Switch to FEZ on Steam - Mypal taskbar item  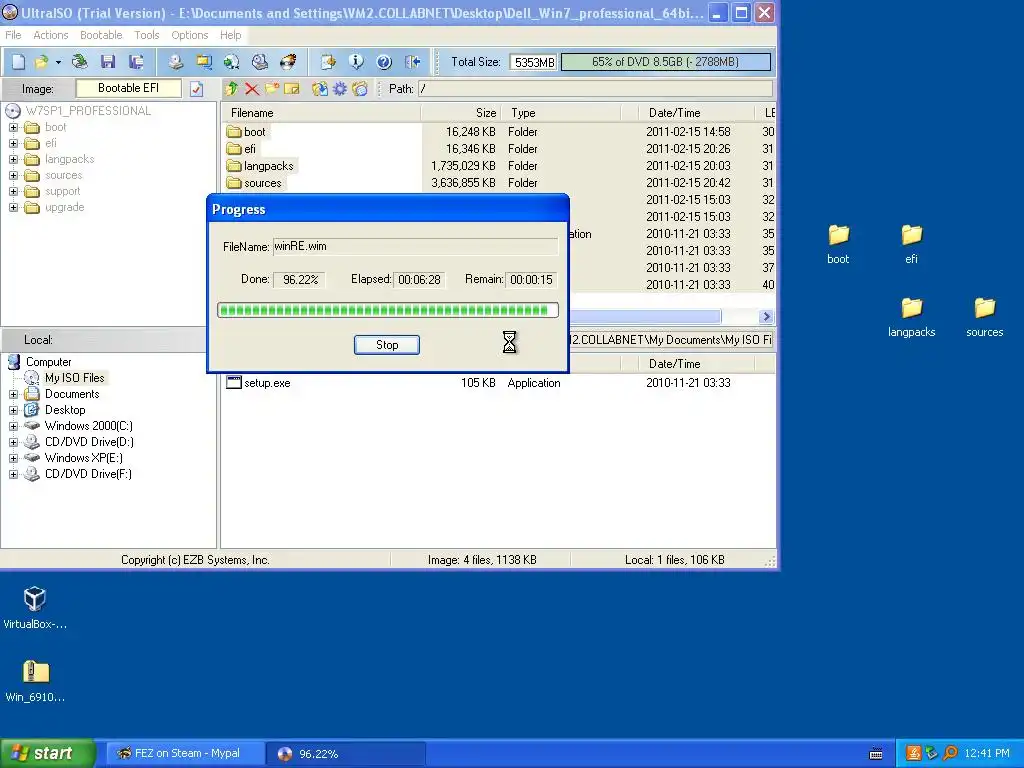coord(186,754)
